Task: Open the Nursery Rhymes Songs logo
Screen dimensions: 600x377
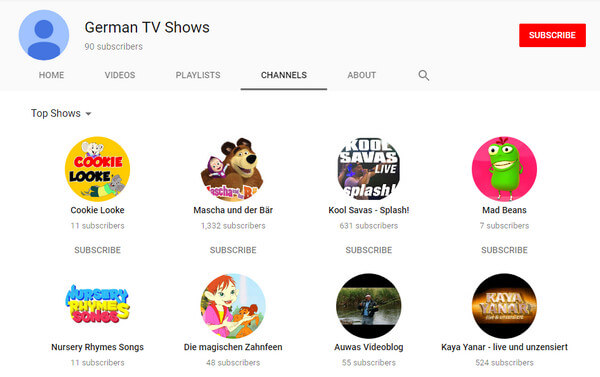Action: pyautogui.click(x=98, y=306)
